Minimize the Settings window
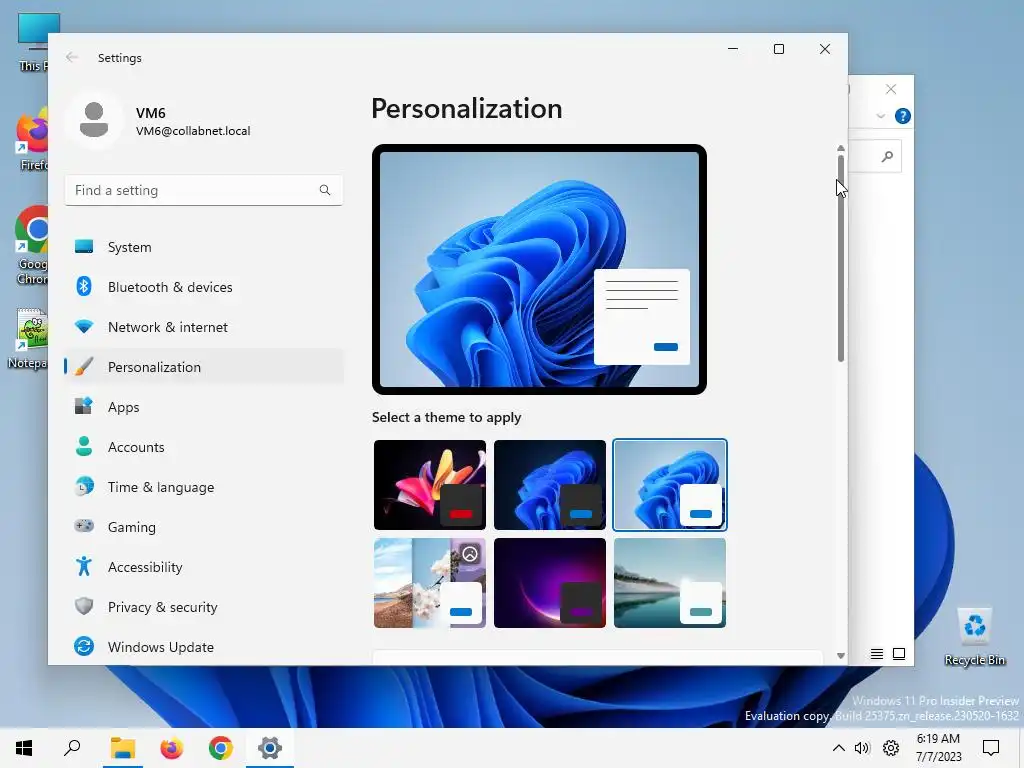Image resolution: width=1024 pixels, height=768 pixels. click(x=733, y=49)
